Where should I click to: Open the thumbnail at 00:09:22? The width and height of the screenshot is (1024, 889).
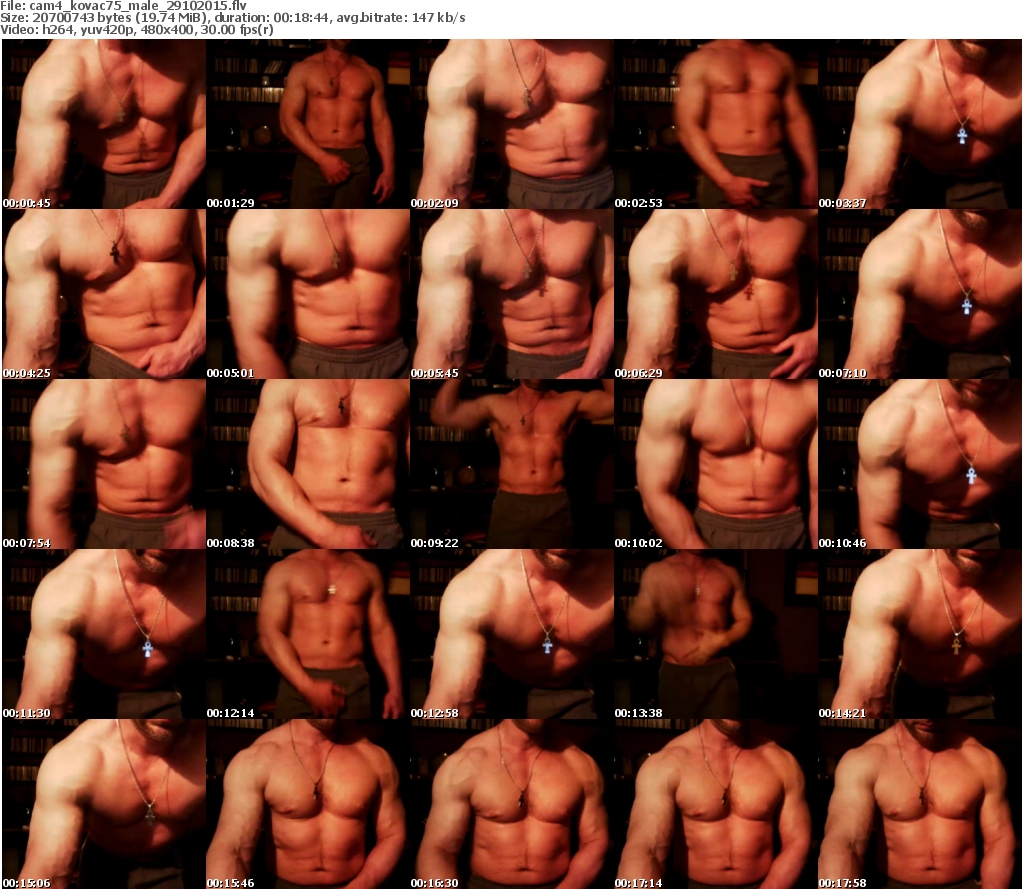[512, 464]
